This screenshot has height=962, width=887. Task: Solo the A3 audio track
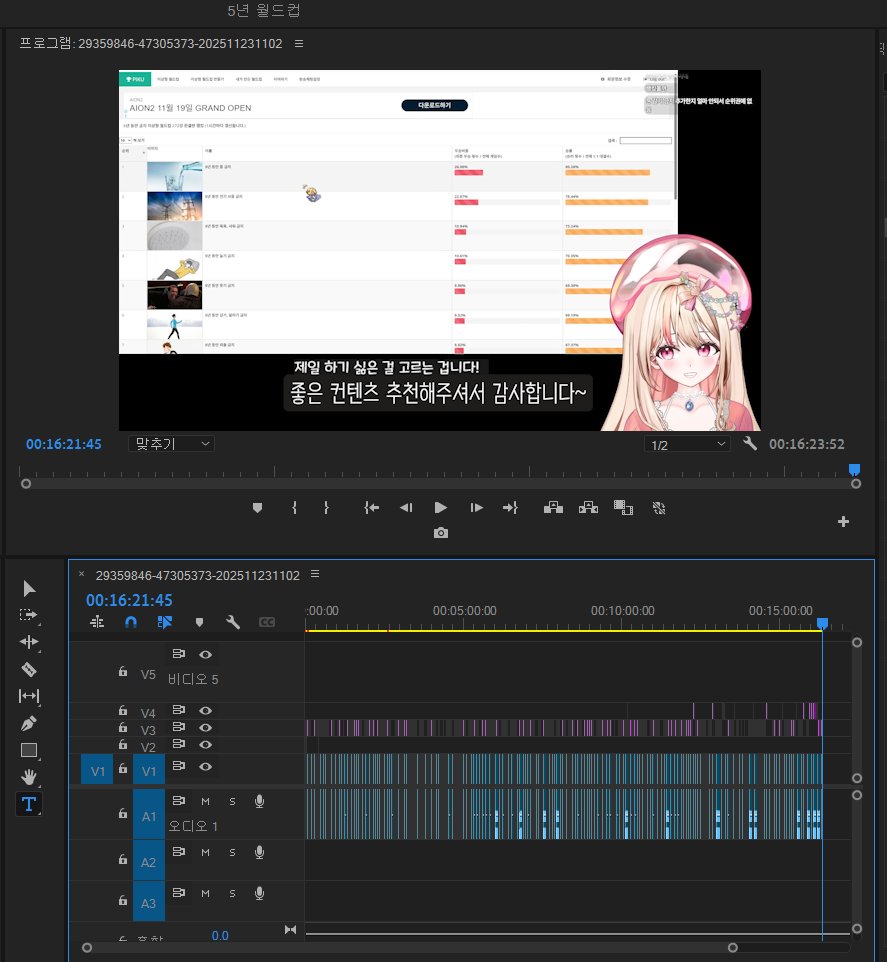tap(232, 893)
